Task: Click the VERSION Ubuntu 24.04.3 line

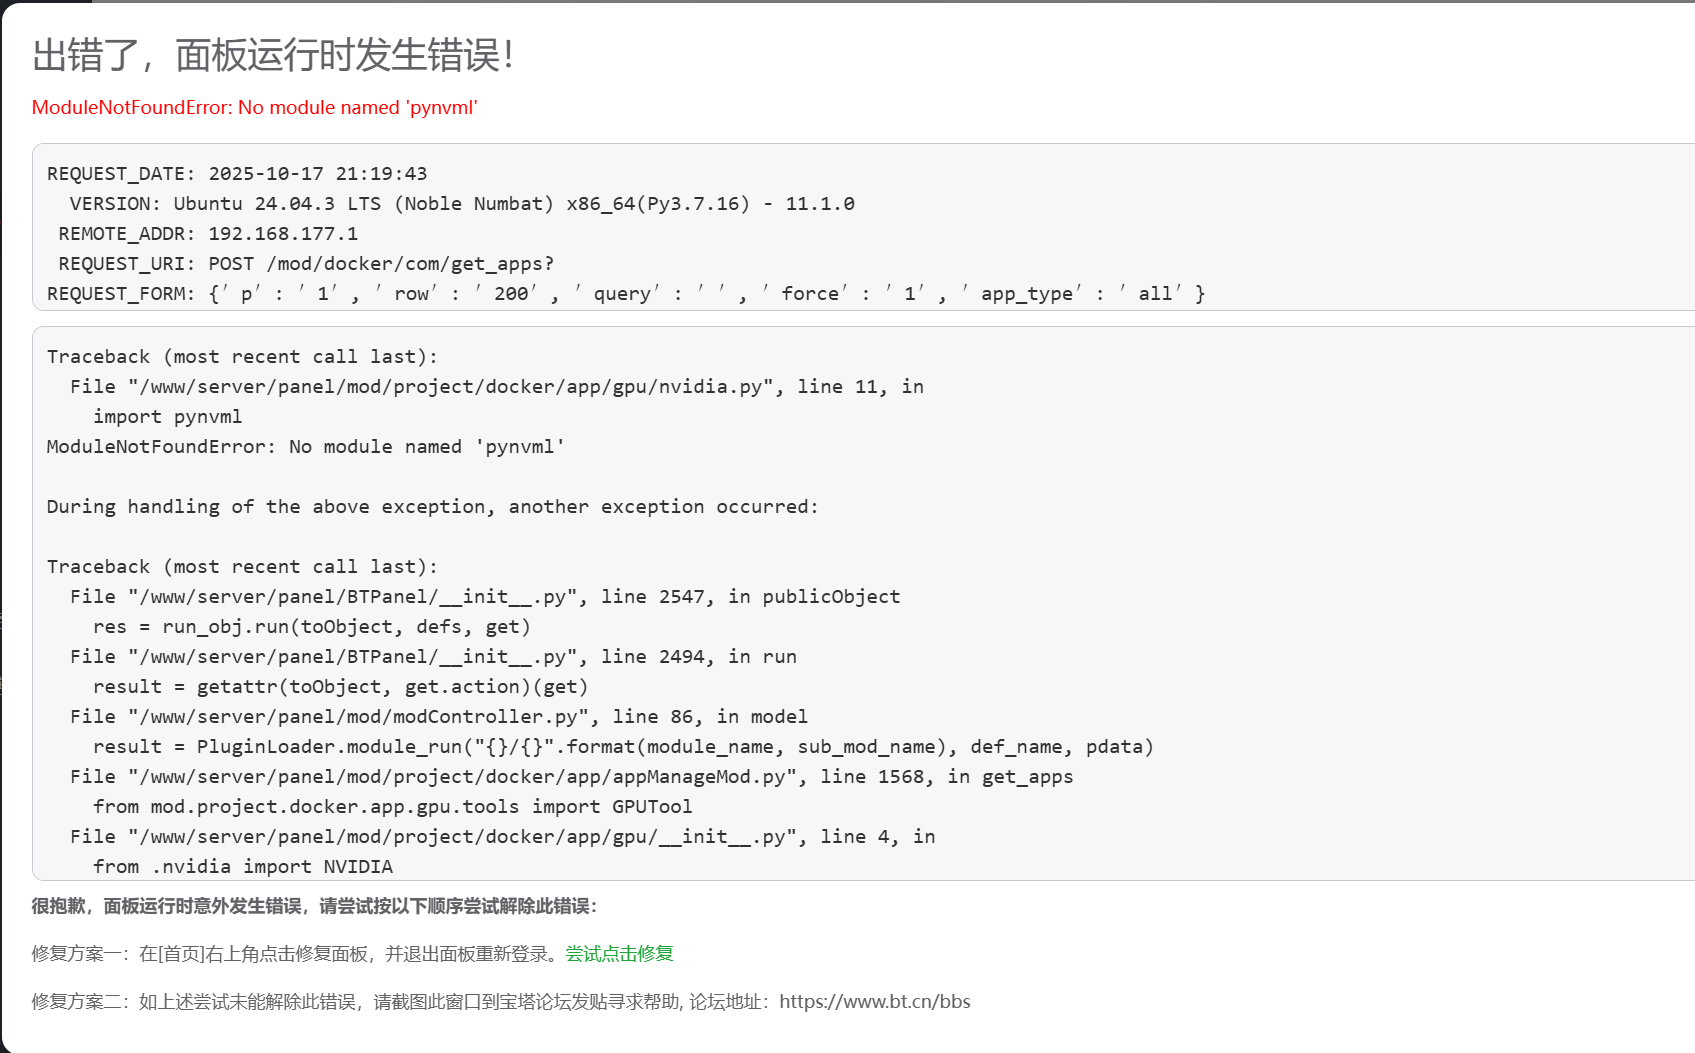Action: click(461, 204)
